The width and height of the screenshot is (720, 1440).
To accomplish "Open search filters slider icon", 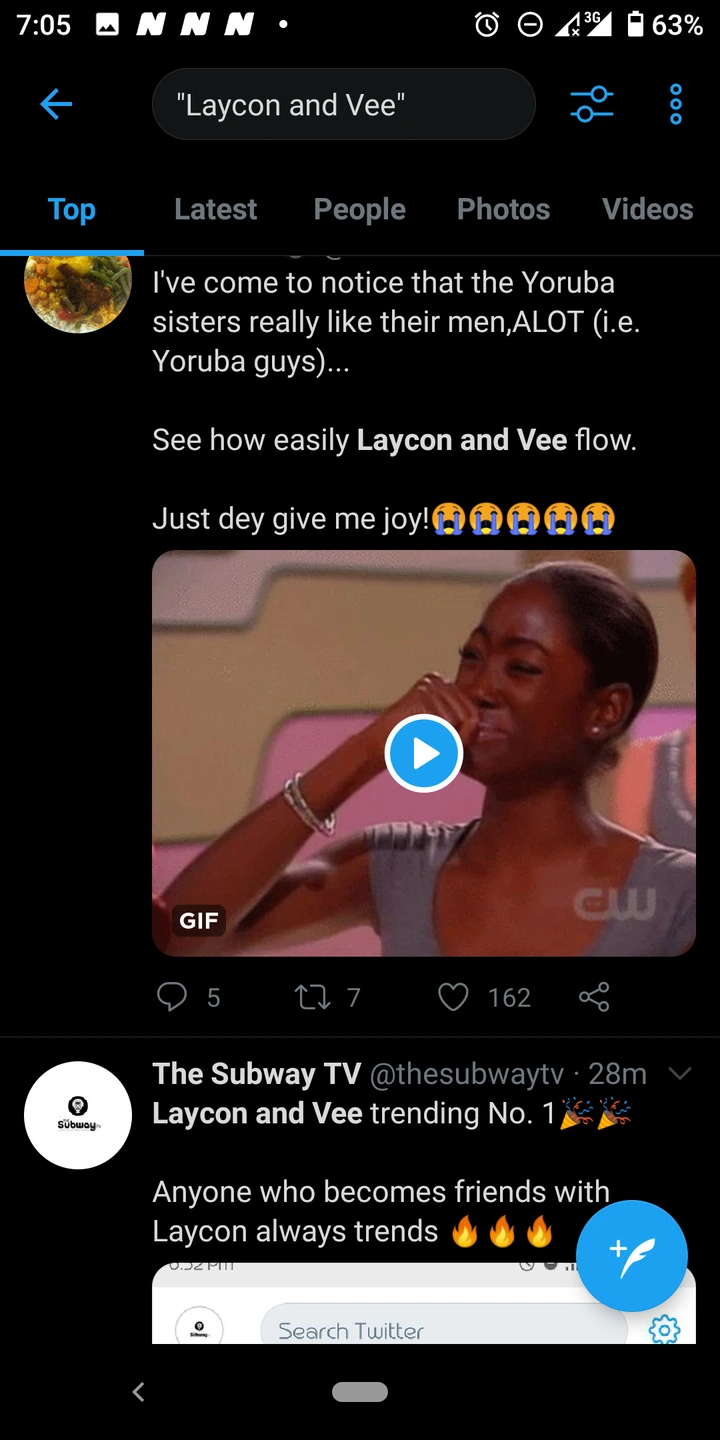I will (592, 104).
